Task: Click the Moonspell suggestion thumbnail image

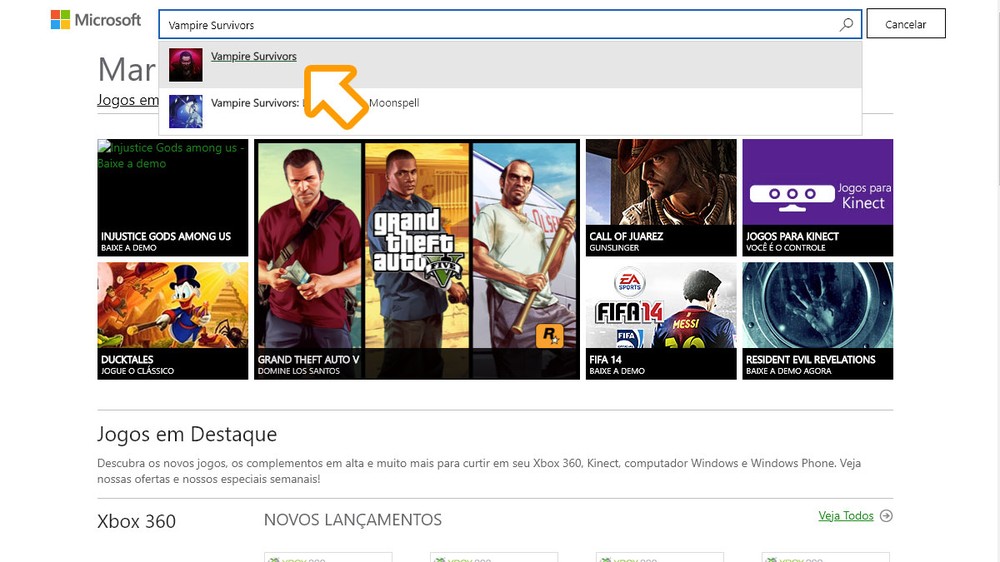Action: click(186, 112)
